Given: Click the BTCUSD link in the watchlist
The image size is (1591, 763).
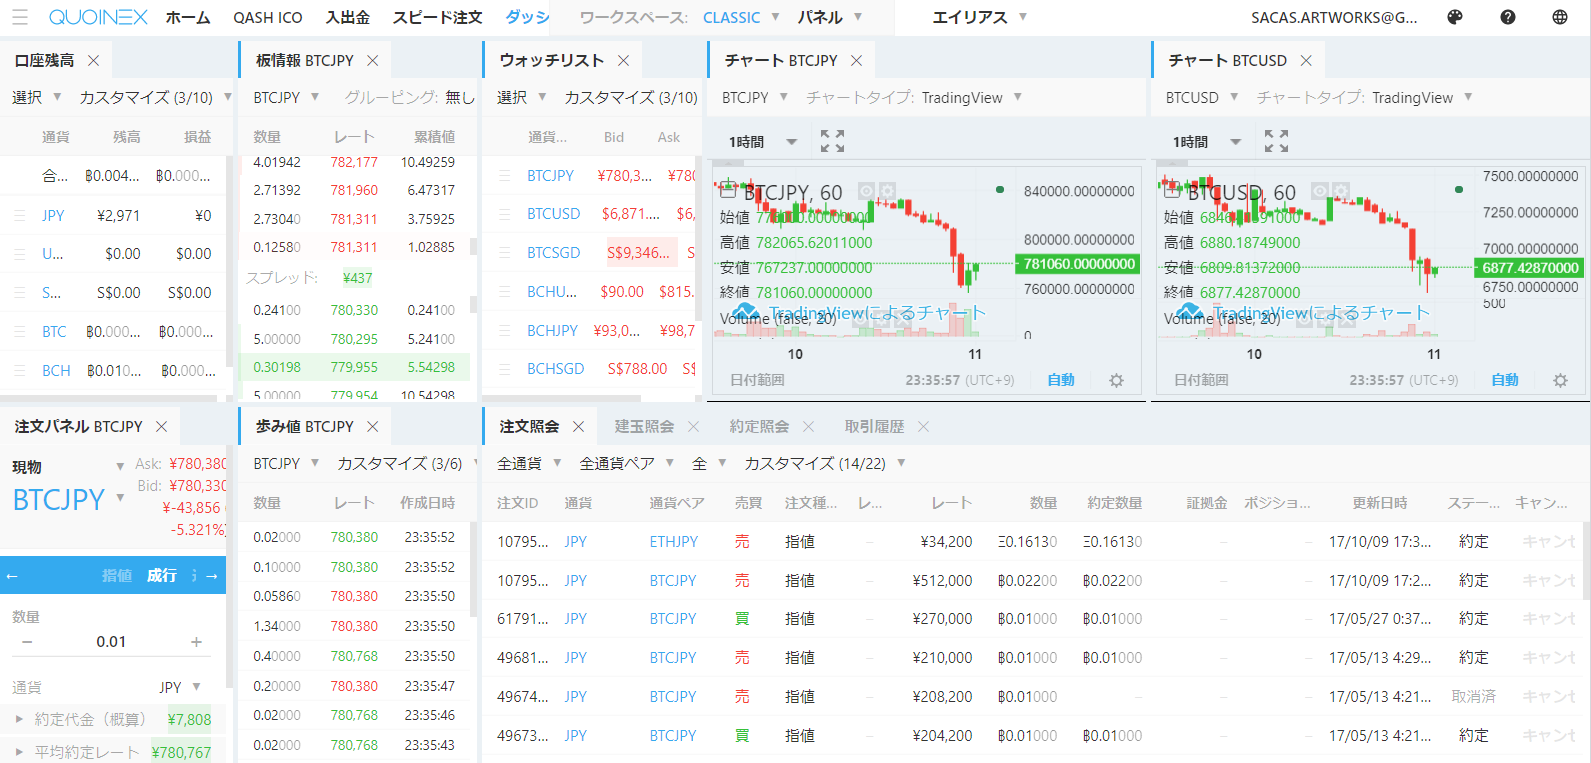Looking at the screenshot, I should click(553, 214).
